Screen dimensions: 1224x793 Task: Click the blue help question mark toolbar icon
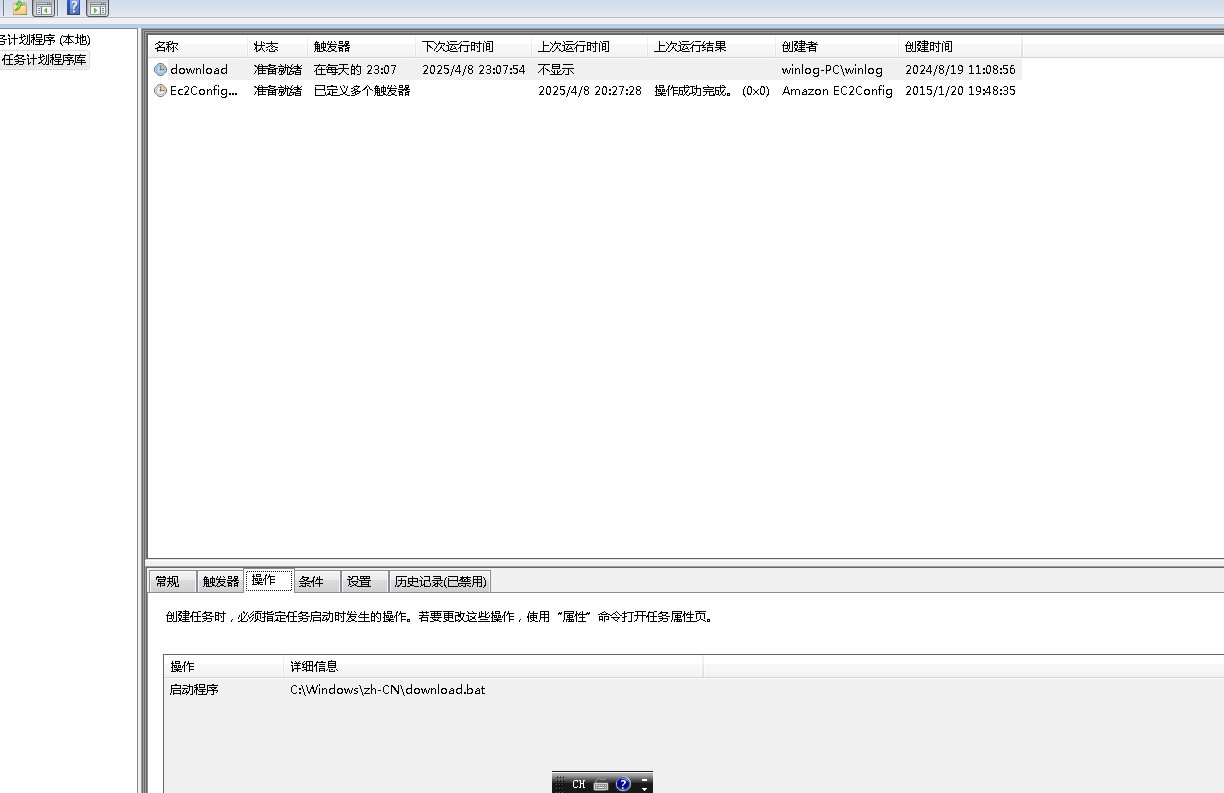73,8
